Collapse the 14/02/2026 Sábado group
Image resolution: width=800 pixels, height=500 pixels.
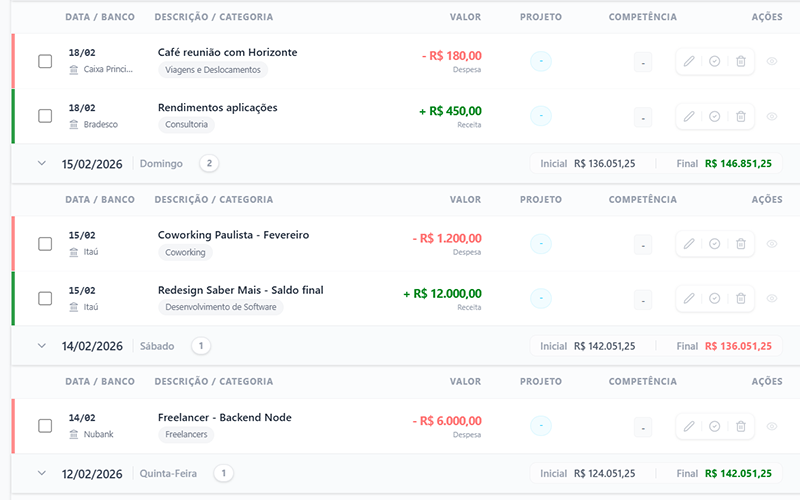(x=42, y=346)
